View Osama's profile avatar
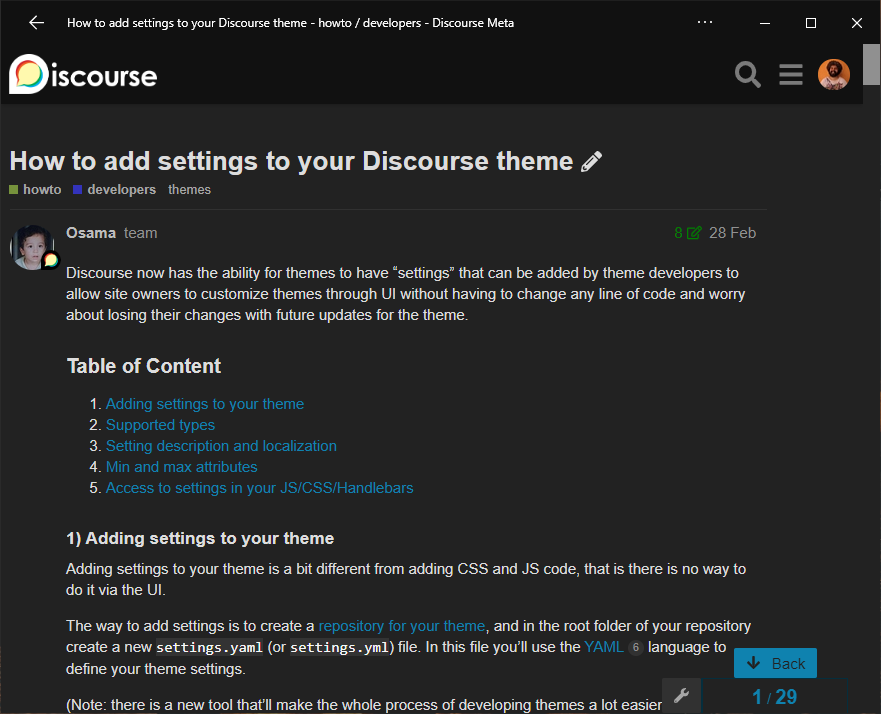Screen dimensions: 881x714 (32, 247)
